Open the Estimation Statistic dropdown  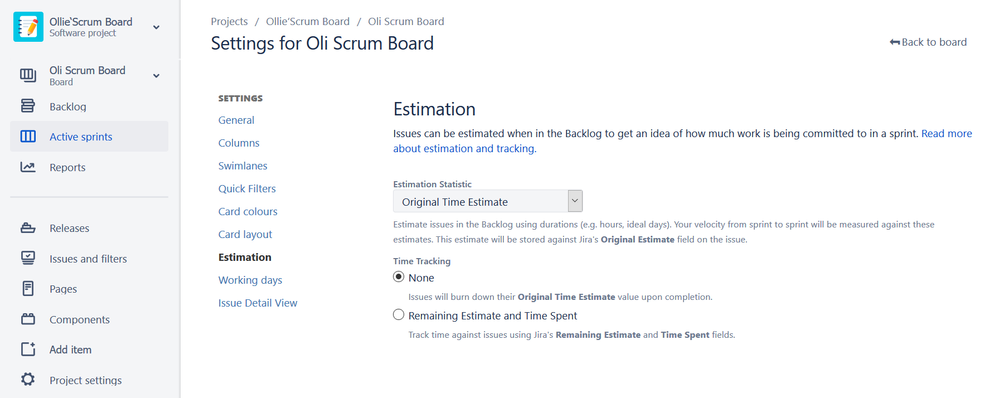(488, 202)
